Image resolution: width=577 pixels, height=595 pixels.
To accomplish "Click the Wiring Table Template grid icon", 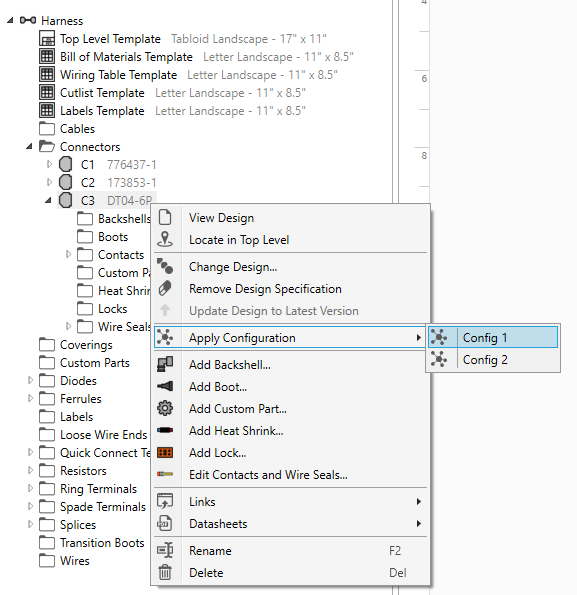I will pos(47,74).
